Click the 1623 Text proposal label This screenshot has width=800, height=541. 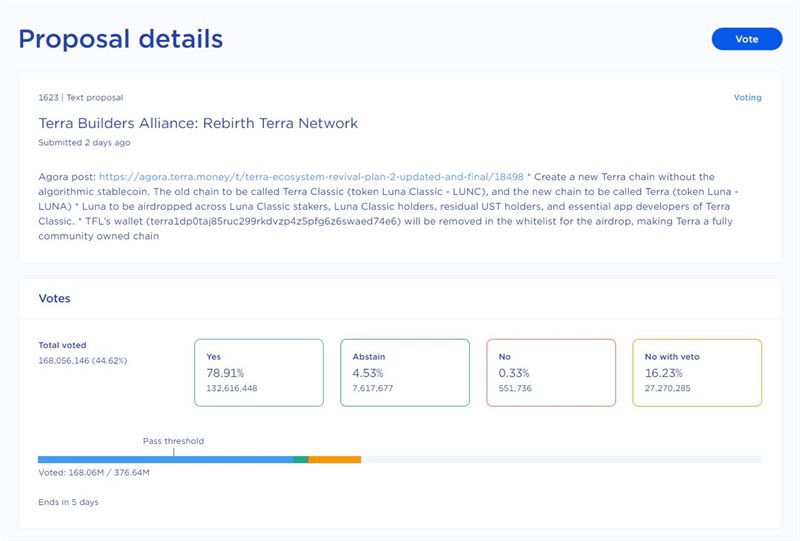(x=81, y=97)
